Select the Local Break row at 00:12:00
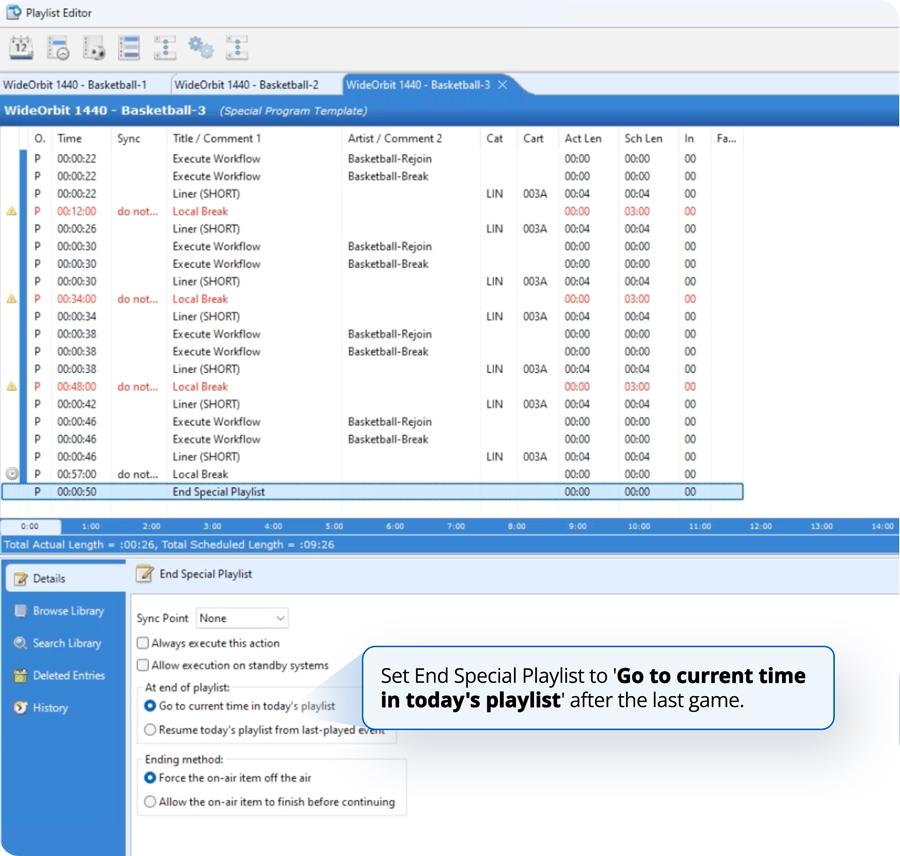 point(372,211)
